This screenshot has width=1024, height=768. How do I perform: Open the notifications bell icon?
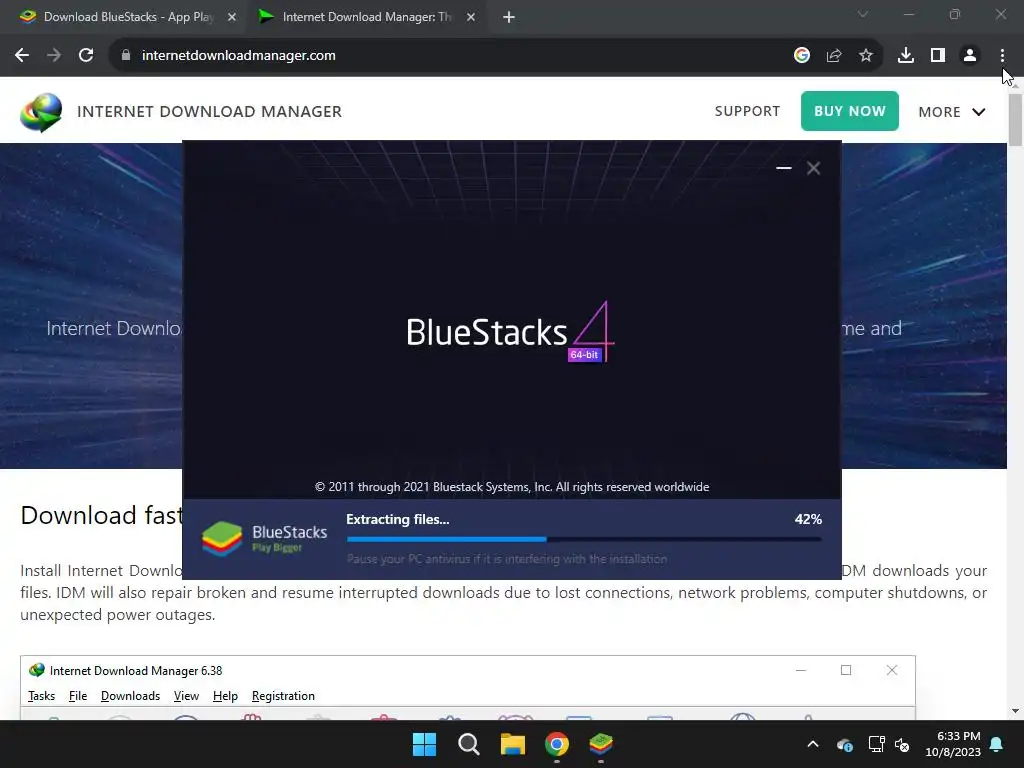[x=997, y=744]
